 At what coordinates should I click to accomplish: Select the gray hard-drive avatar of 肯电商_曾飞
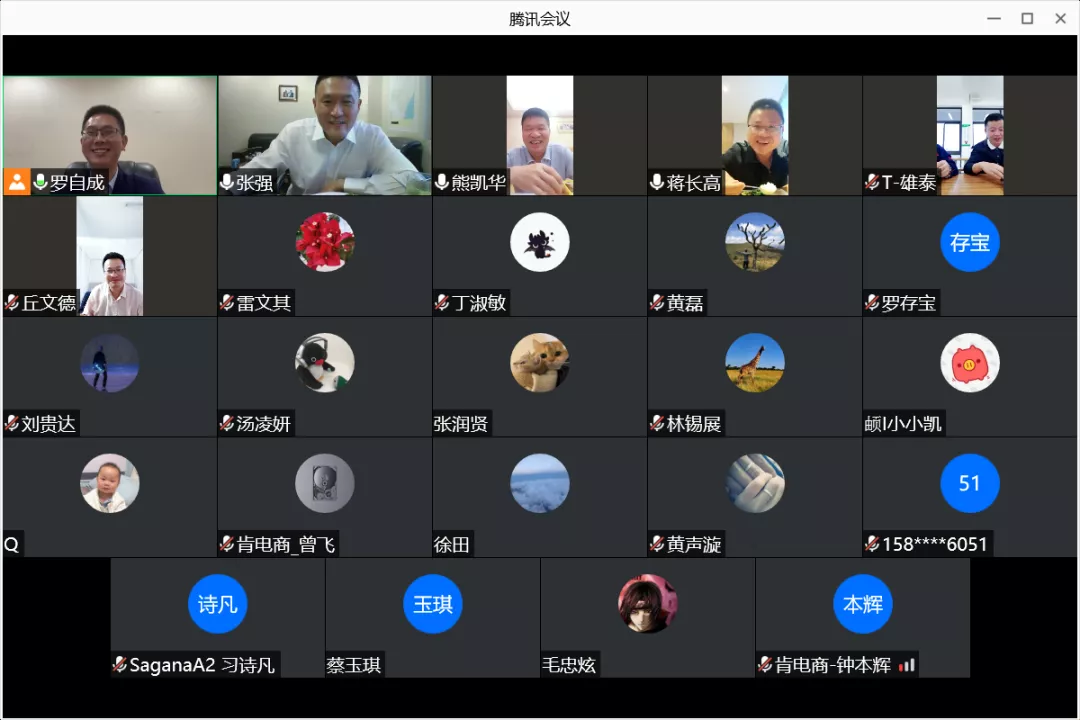tap(325, 483)
